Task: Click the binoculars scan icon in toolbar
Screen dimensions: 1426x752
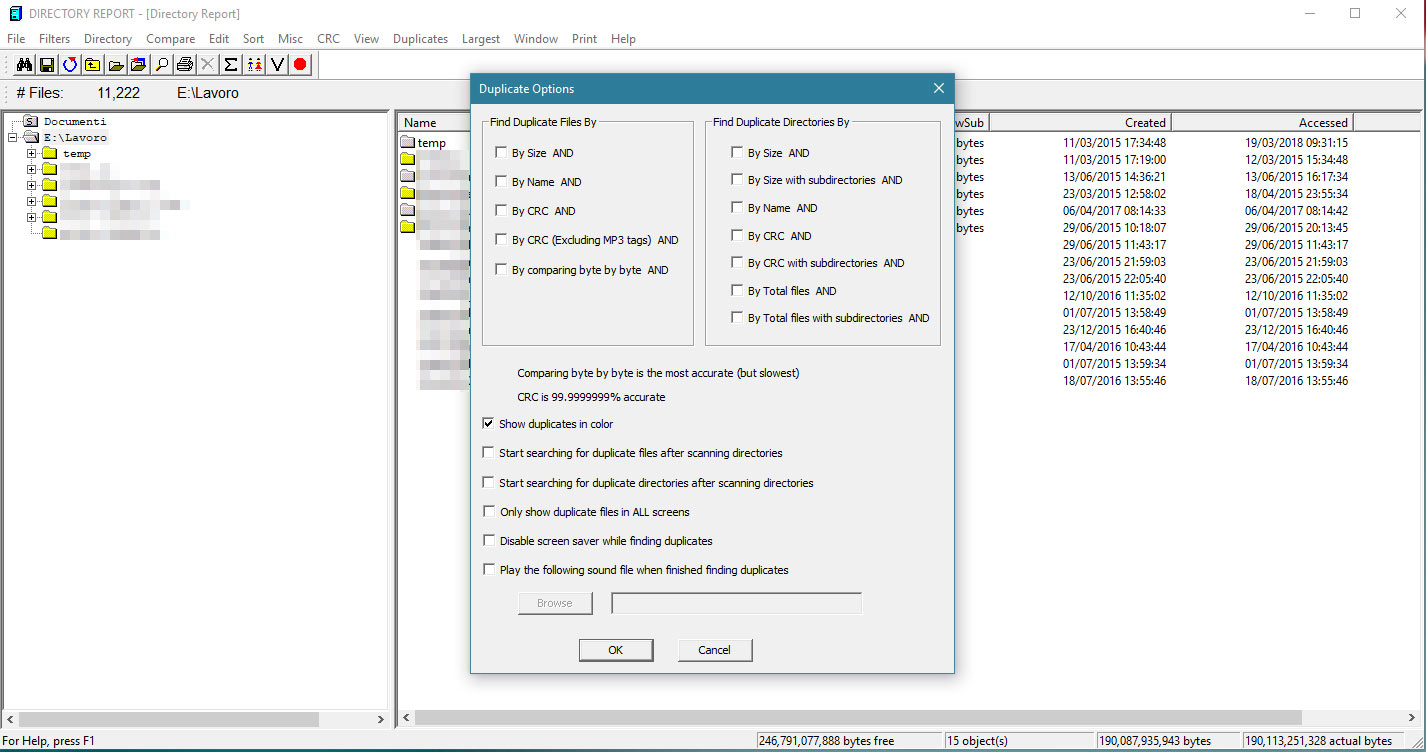Action: (x=24, y=65)
